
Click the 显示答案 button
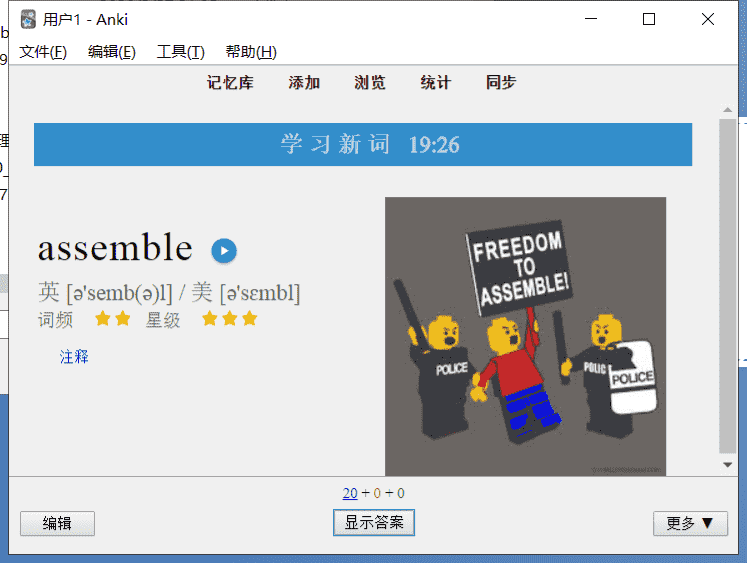[374, 523]
